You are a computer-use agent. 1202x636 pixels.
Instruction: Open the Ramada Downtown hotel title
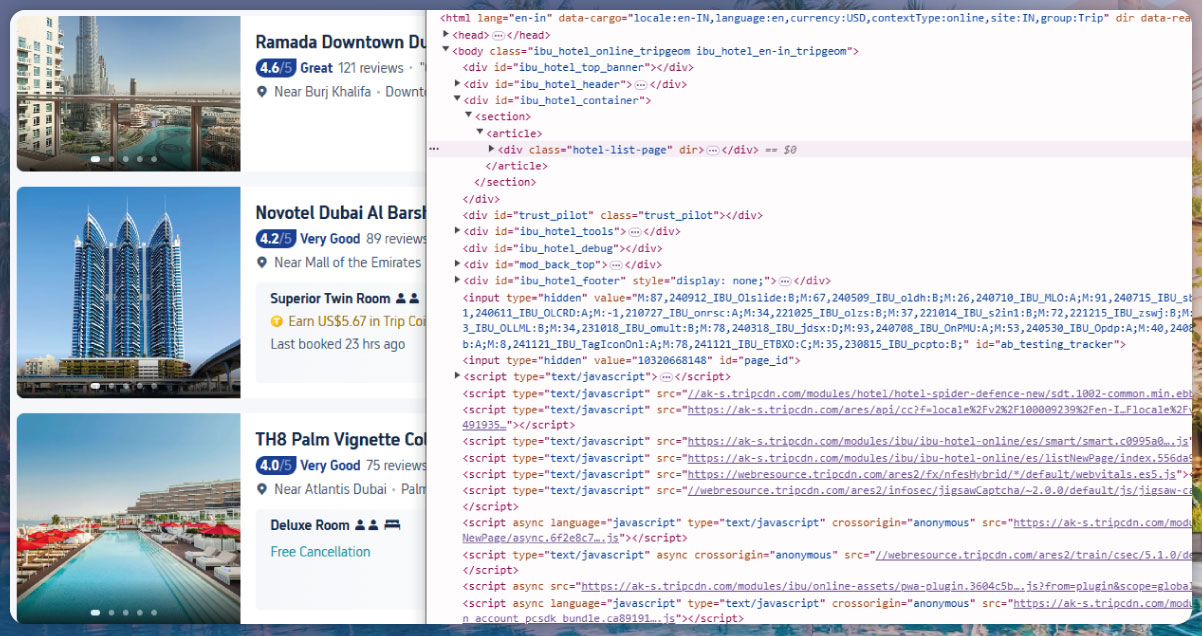click(340, 42)
